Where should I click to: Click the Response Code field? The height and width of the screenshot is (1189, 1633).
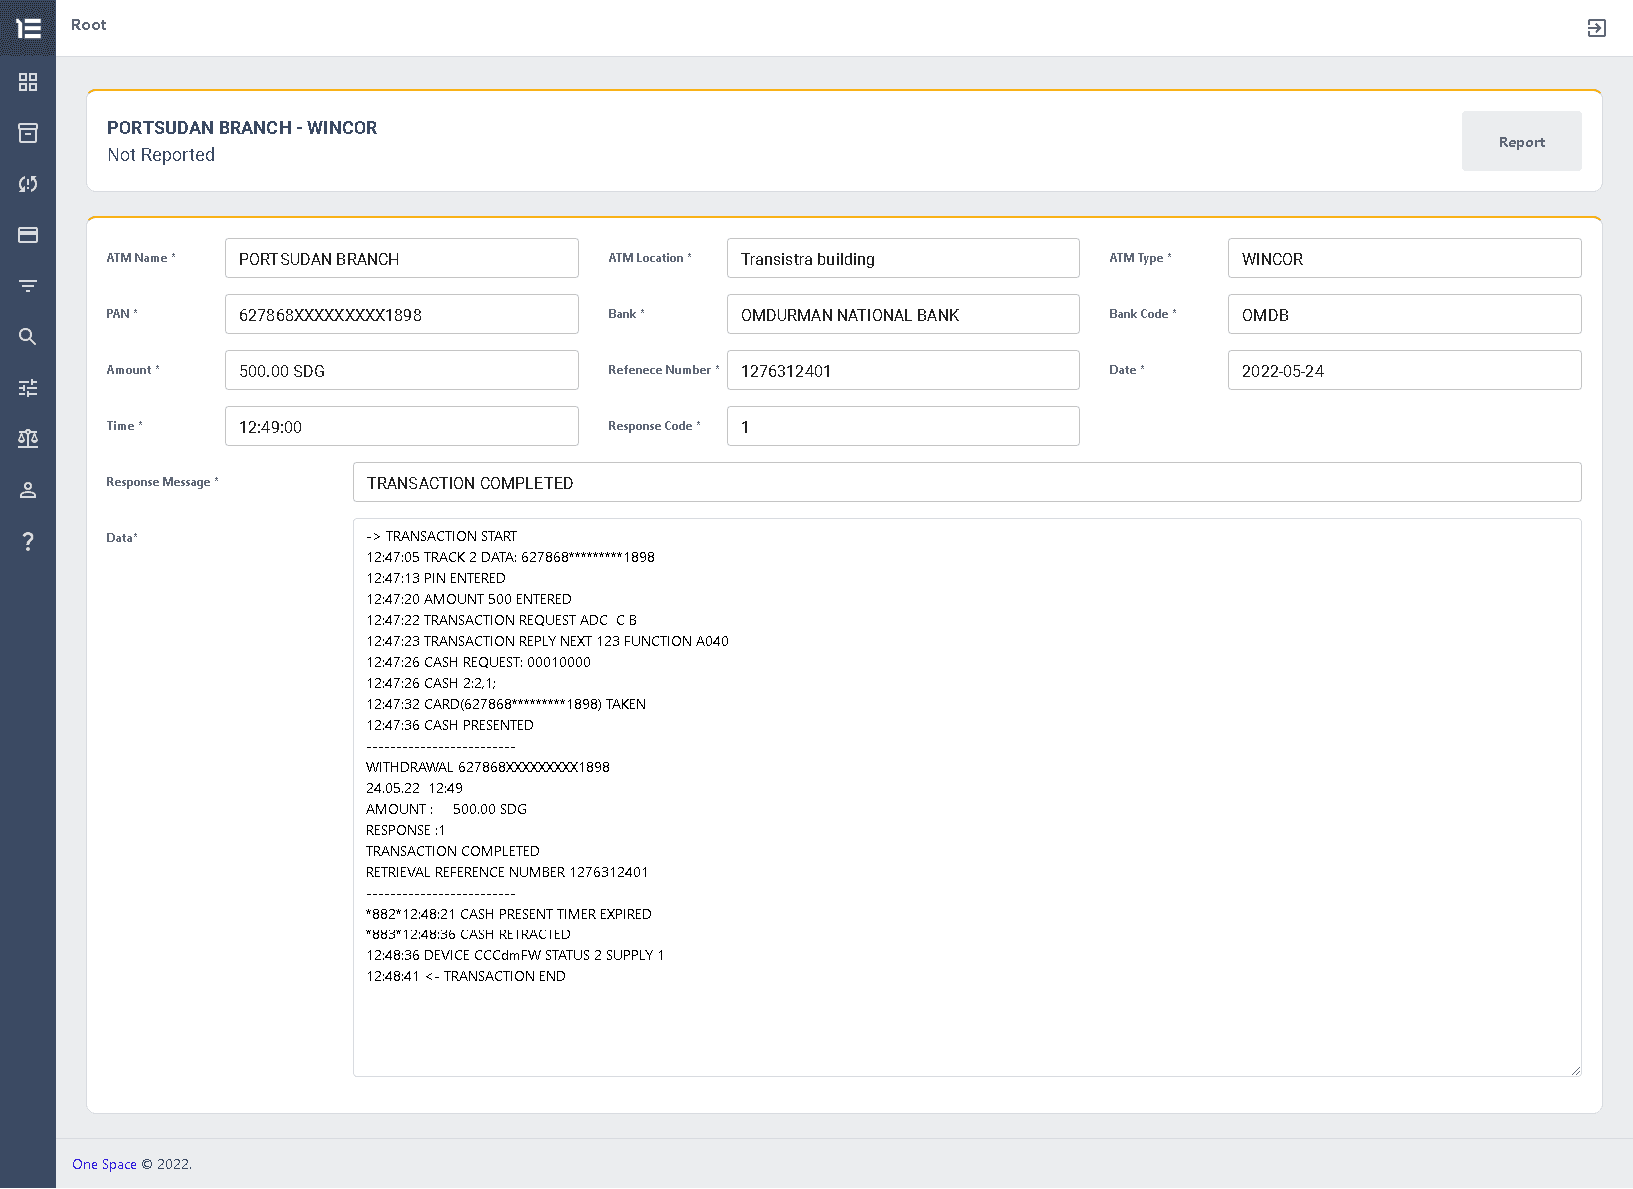[x=902, y=426]
